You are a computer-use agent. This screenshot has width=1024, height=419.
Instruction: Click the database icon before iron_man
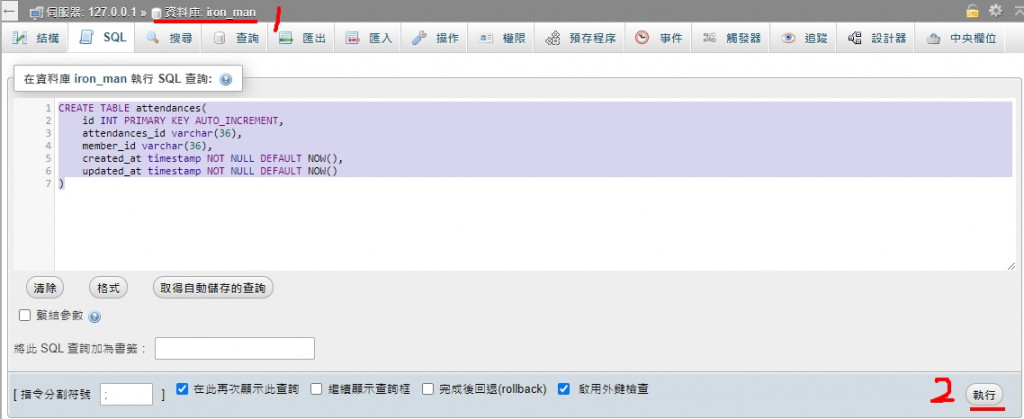[x=156, y=12]
